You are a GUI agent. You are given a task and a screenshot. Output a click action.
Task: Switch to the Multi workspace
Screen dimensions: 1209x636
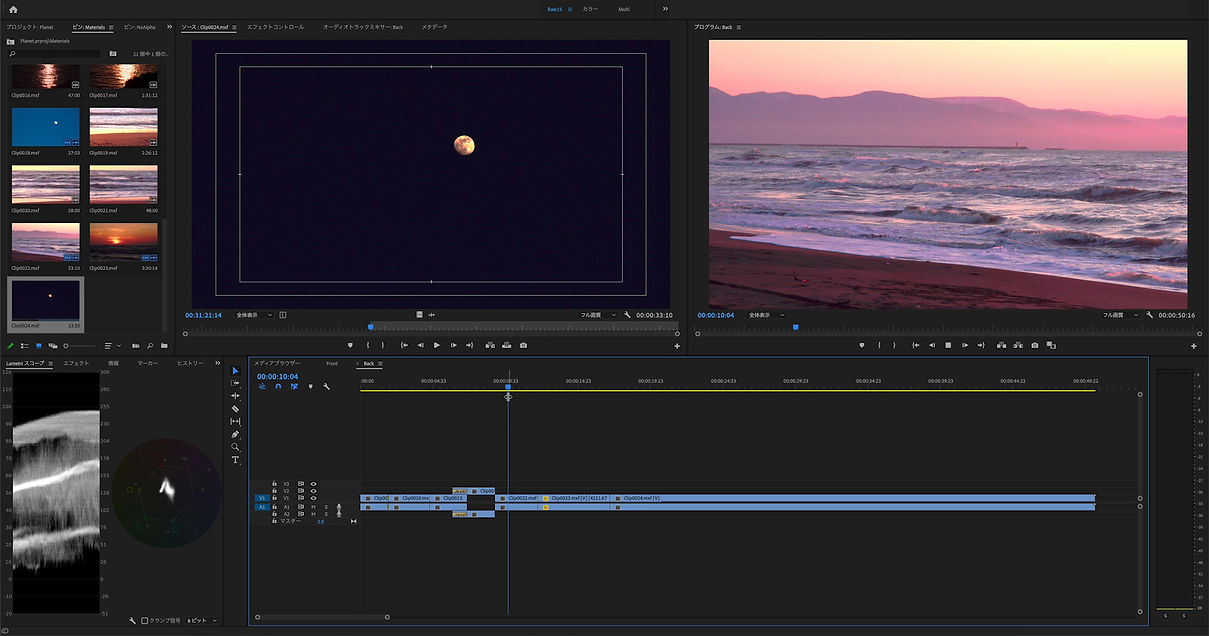pos(624,9)
